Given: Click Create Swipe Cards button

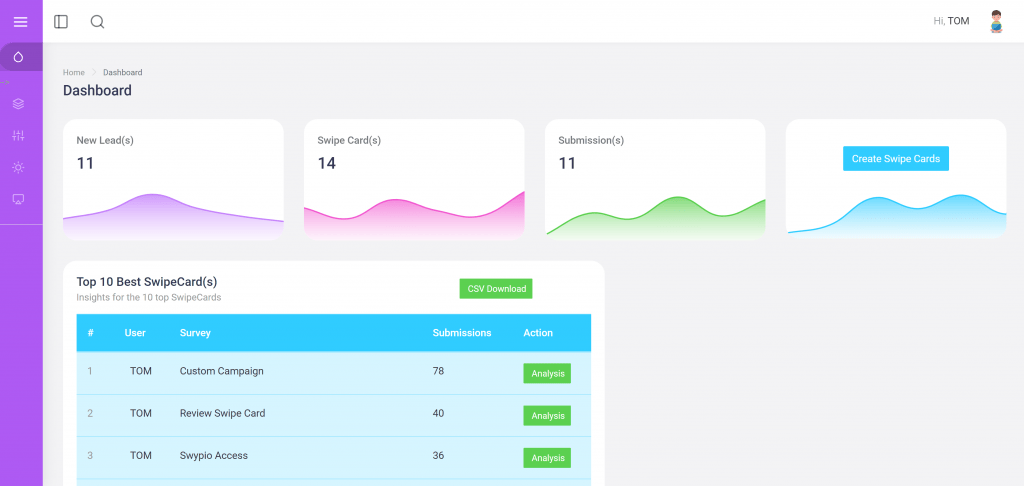Looking at the screenshot, I should coord(895,159).
